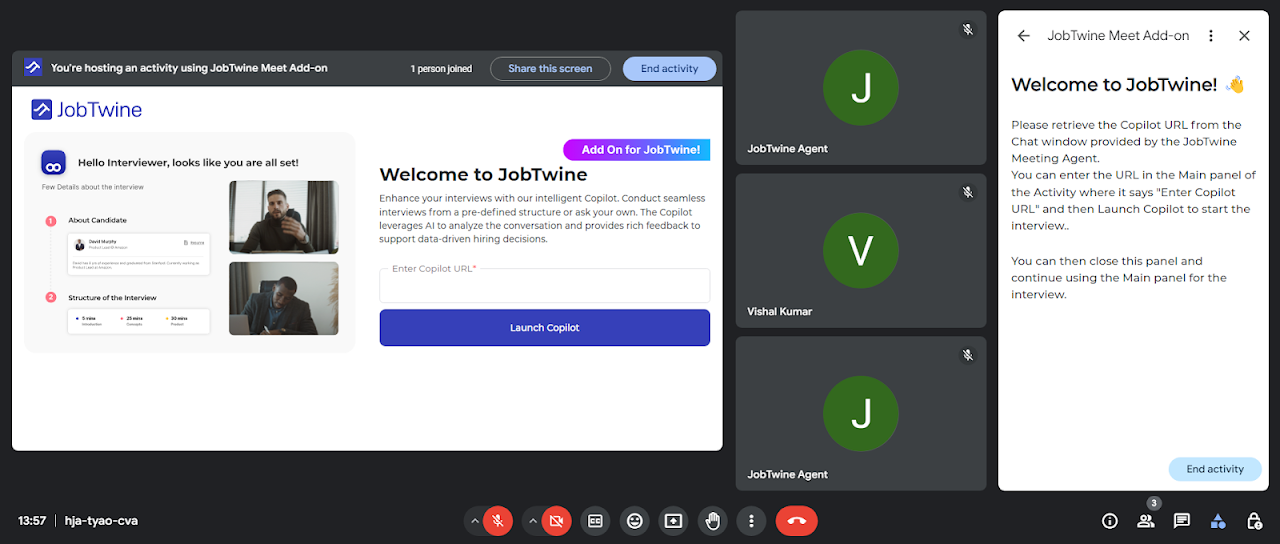
Task: Click muted mic icon on top JobTwine Agent tile
Action: pos(967,29)
